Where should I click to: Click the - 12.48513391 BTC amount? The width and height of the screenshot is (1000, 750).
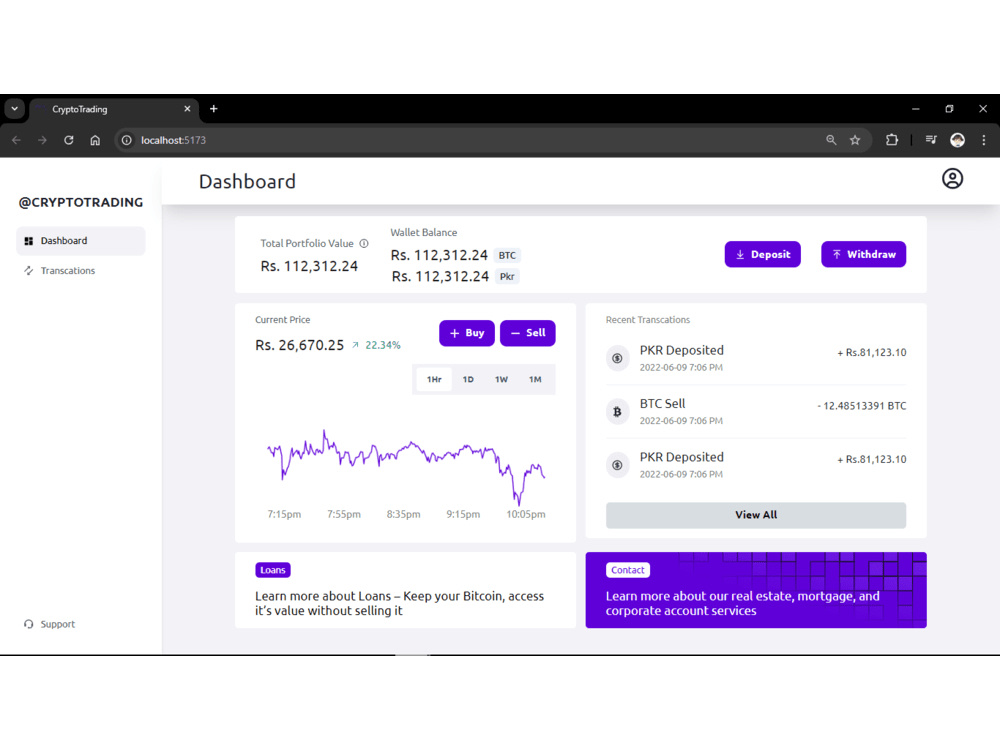(x=862, y=406)
